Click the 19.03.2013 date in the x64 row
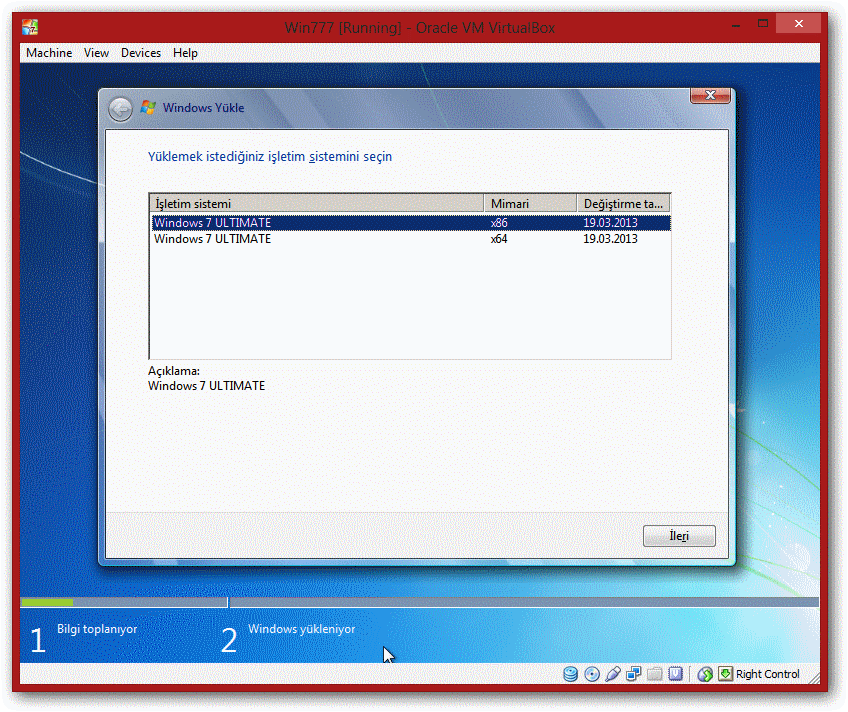The width and height of the screenshot is (848, 712). (610, 239)
